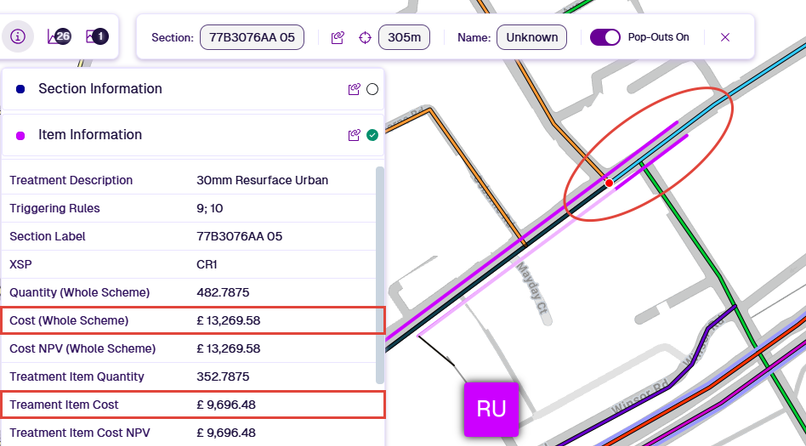
Task: Click the red point marker on map
Action: 609,183
